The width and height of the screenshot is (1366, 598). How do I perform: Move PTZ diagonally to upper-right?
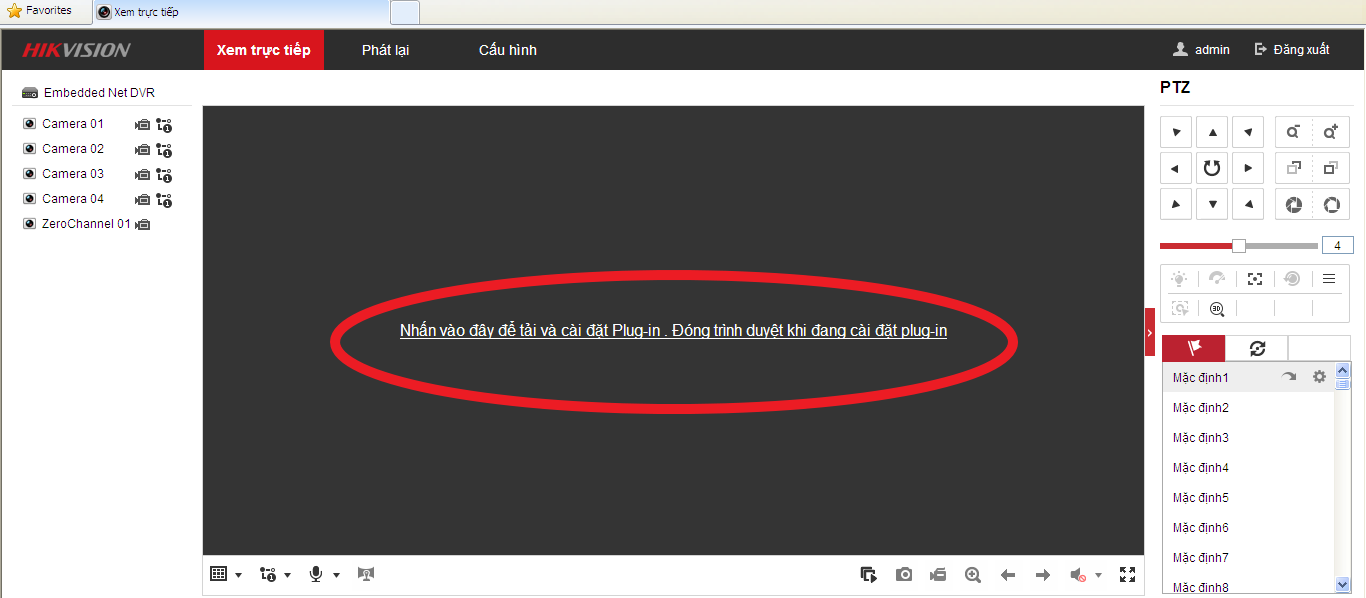click(x=1248, y=132)
